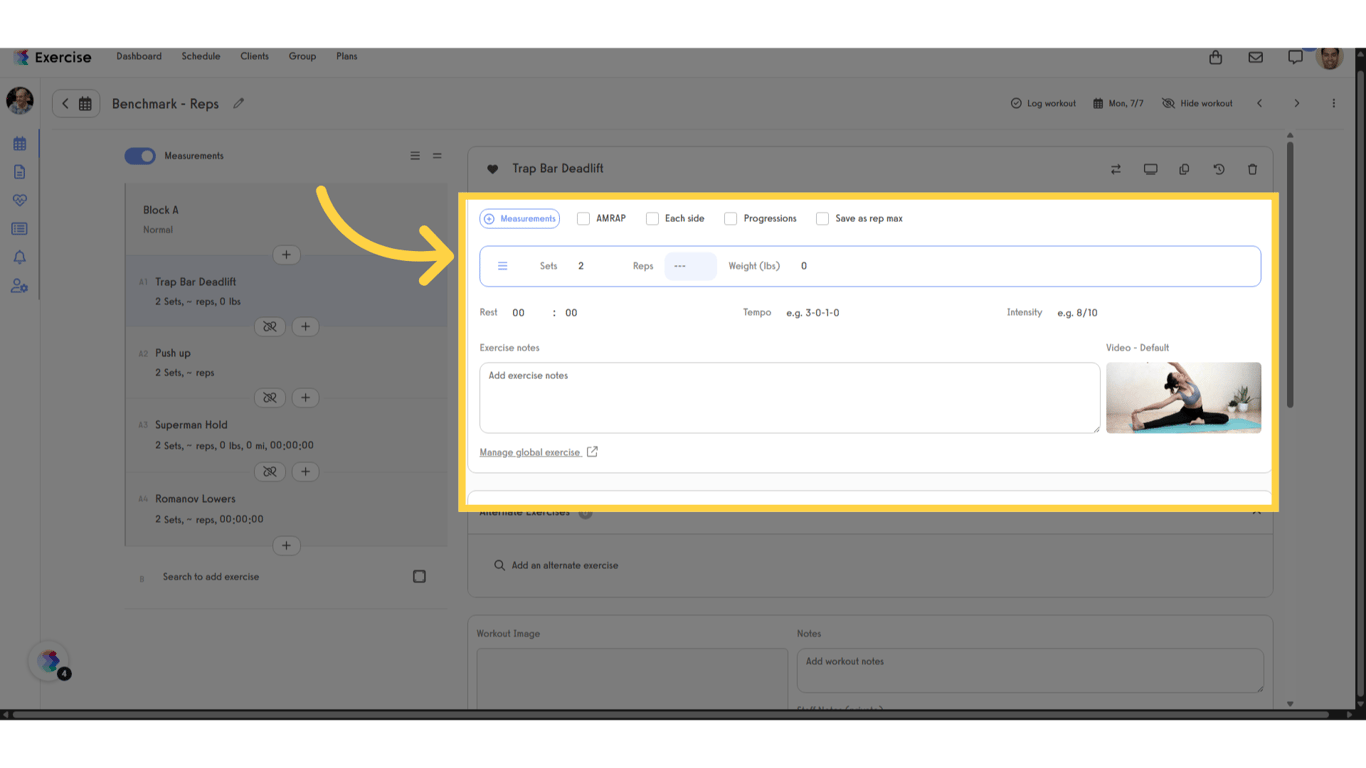Image resolution: width=1366 pixels, height=768 pixels.
Task: Click the unlink icon below Superman Hold
Action: coord(270,472)
